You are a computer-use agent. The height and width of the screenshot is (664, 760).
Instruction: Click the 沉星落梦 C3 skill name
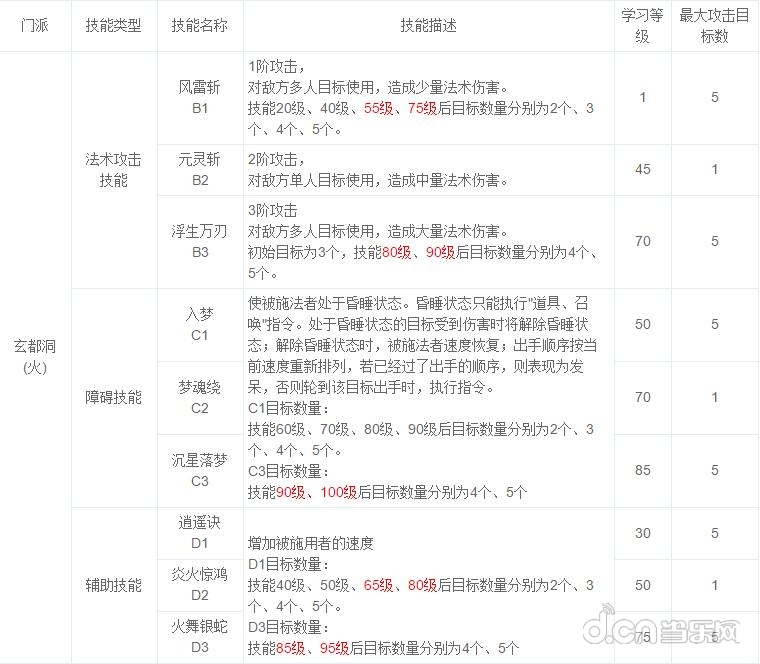[199, 470]
